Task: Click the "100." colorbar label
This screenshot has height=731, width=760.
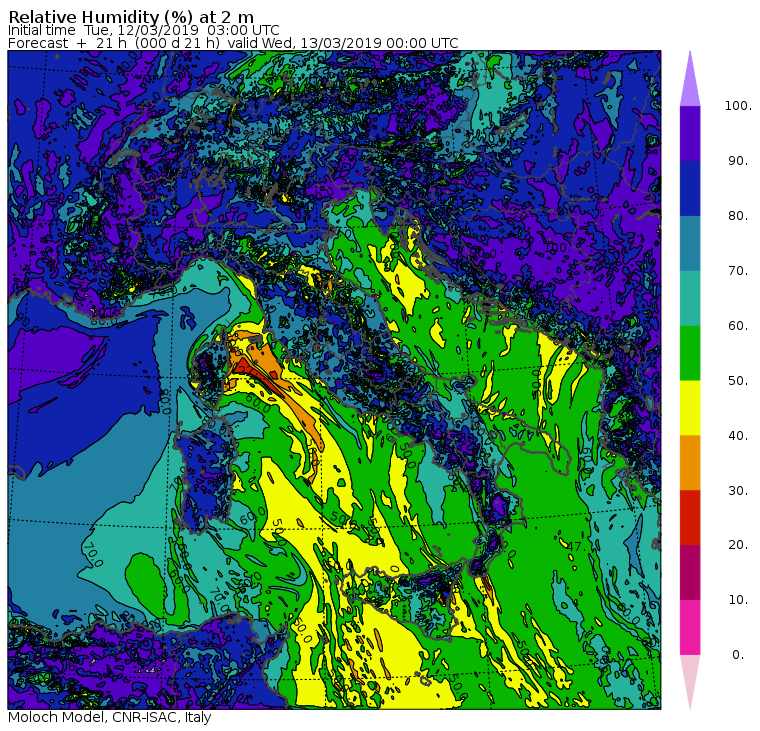Action: click(x=738, y=106)
